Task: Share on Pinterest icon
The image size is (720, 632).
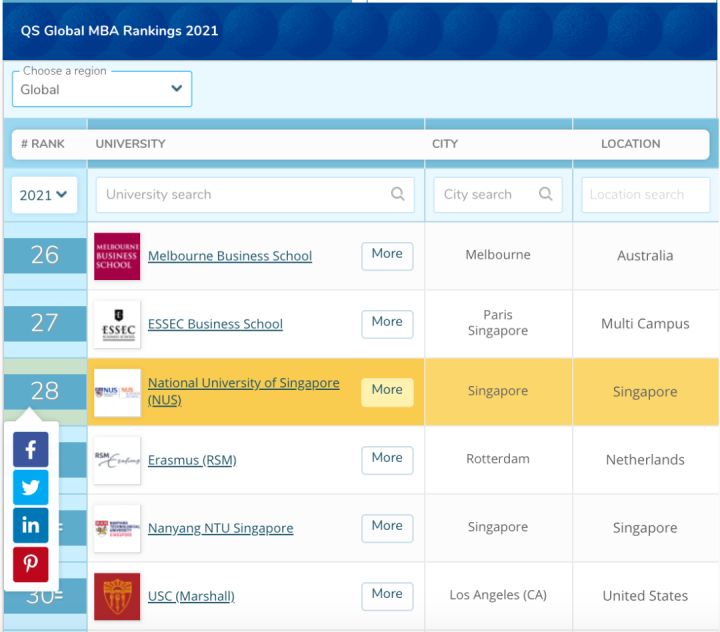Action: click(30, 564)
